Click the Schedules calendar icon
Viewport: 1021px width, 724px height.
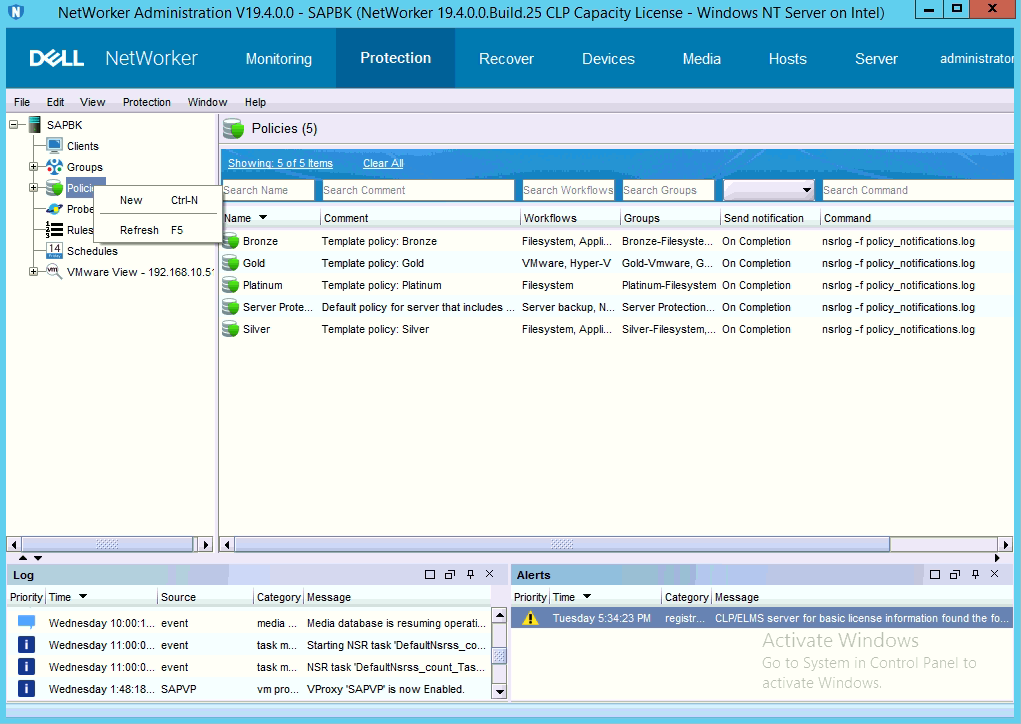click(x=55, y=251)
